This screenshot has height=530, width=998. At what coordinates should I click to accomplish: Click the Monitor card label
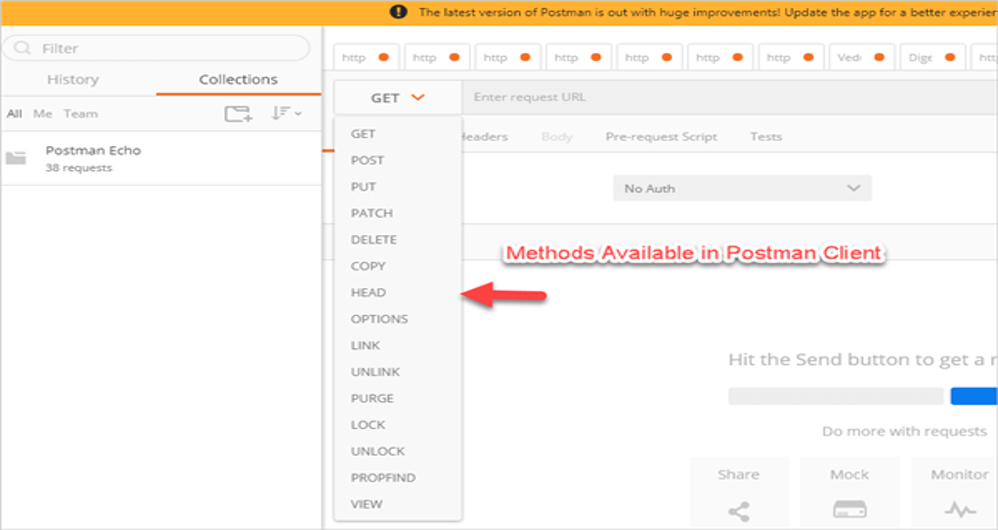pos(960,475)
